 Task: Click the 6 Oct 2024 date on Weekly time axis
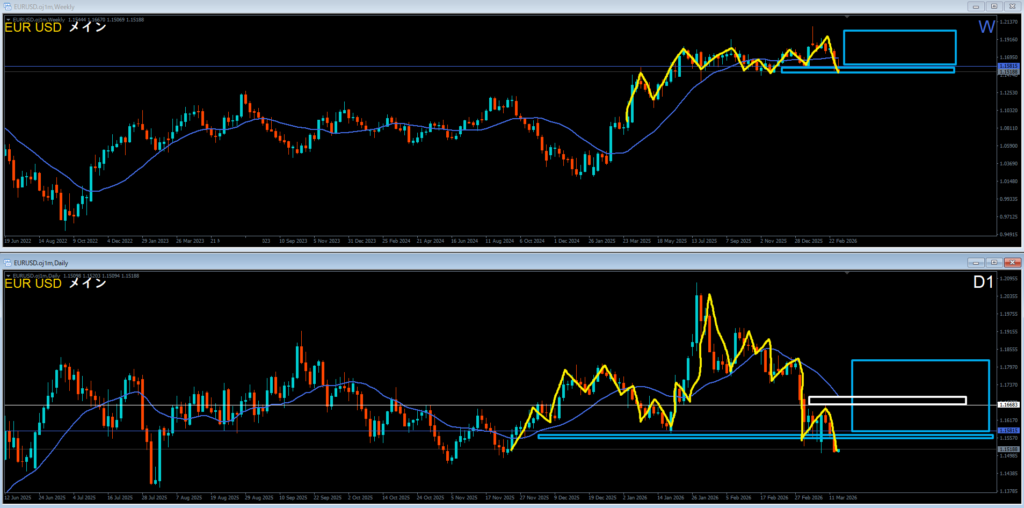tap(533, 241)
